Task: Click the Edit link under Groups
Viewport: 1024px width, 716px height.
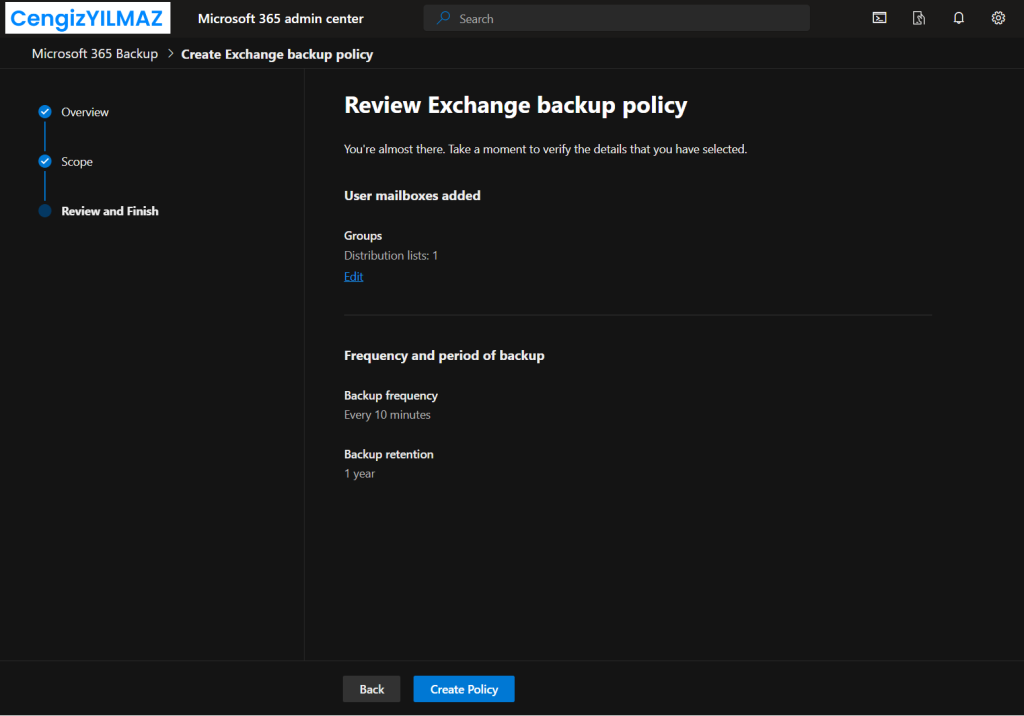Action: tap(353, 277)
